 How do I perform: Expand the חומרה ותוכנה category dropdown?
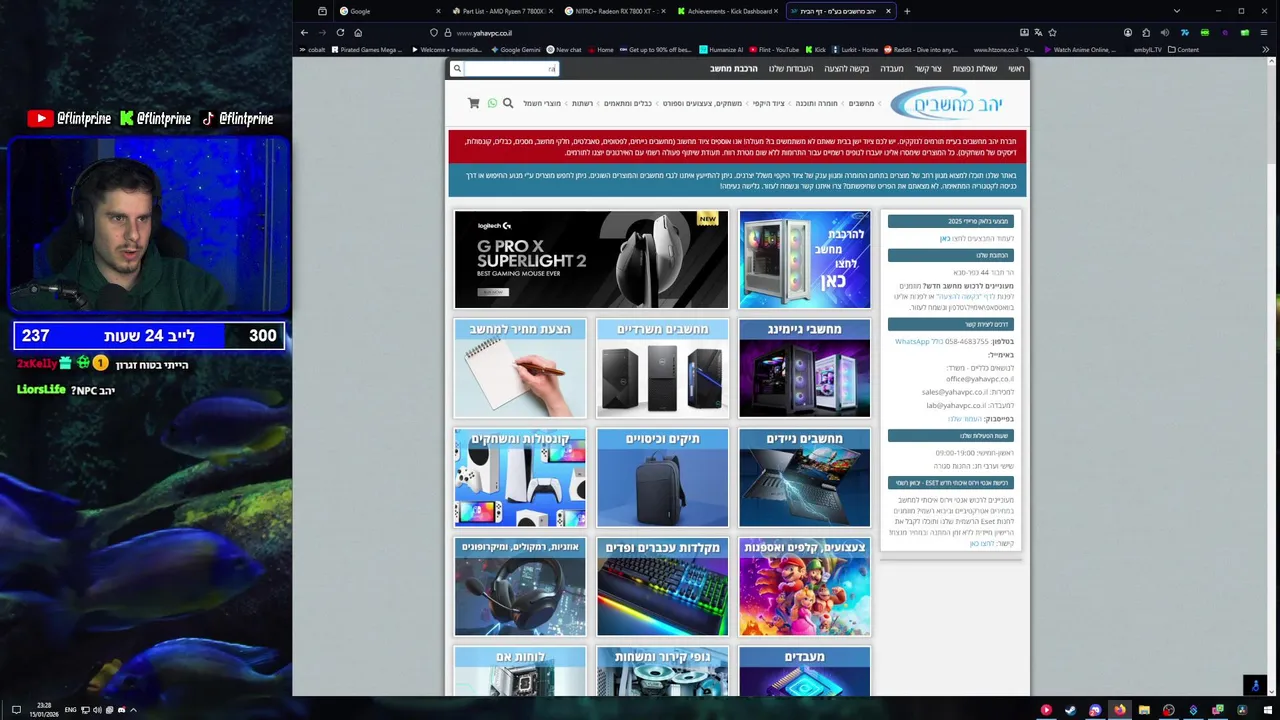pyautogui.click(x=816, y=103)
